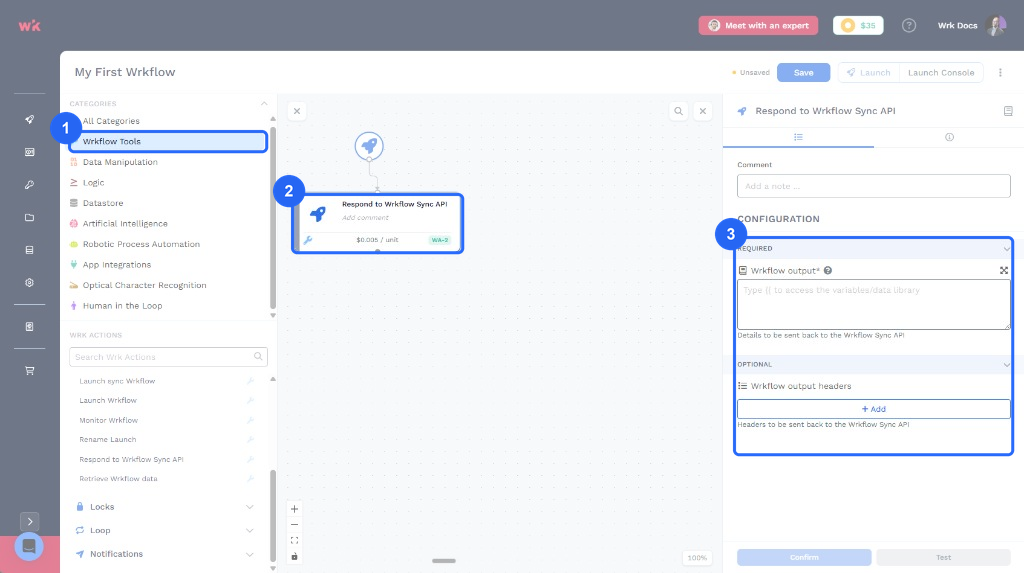The height and width of the screenshot is (573, 1024).
Task: Close the left actions panel
Action: click(x=297, y=111)
